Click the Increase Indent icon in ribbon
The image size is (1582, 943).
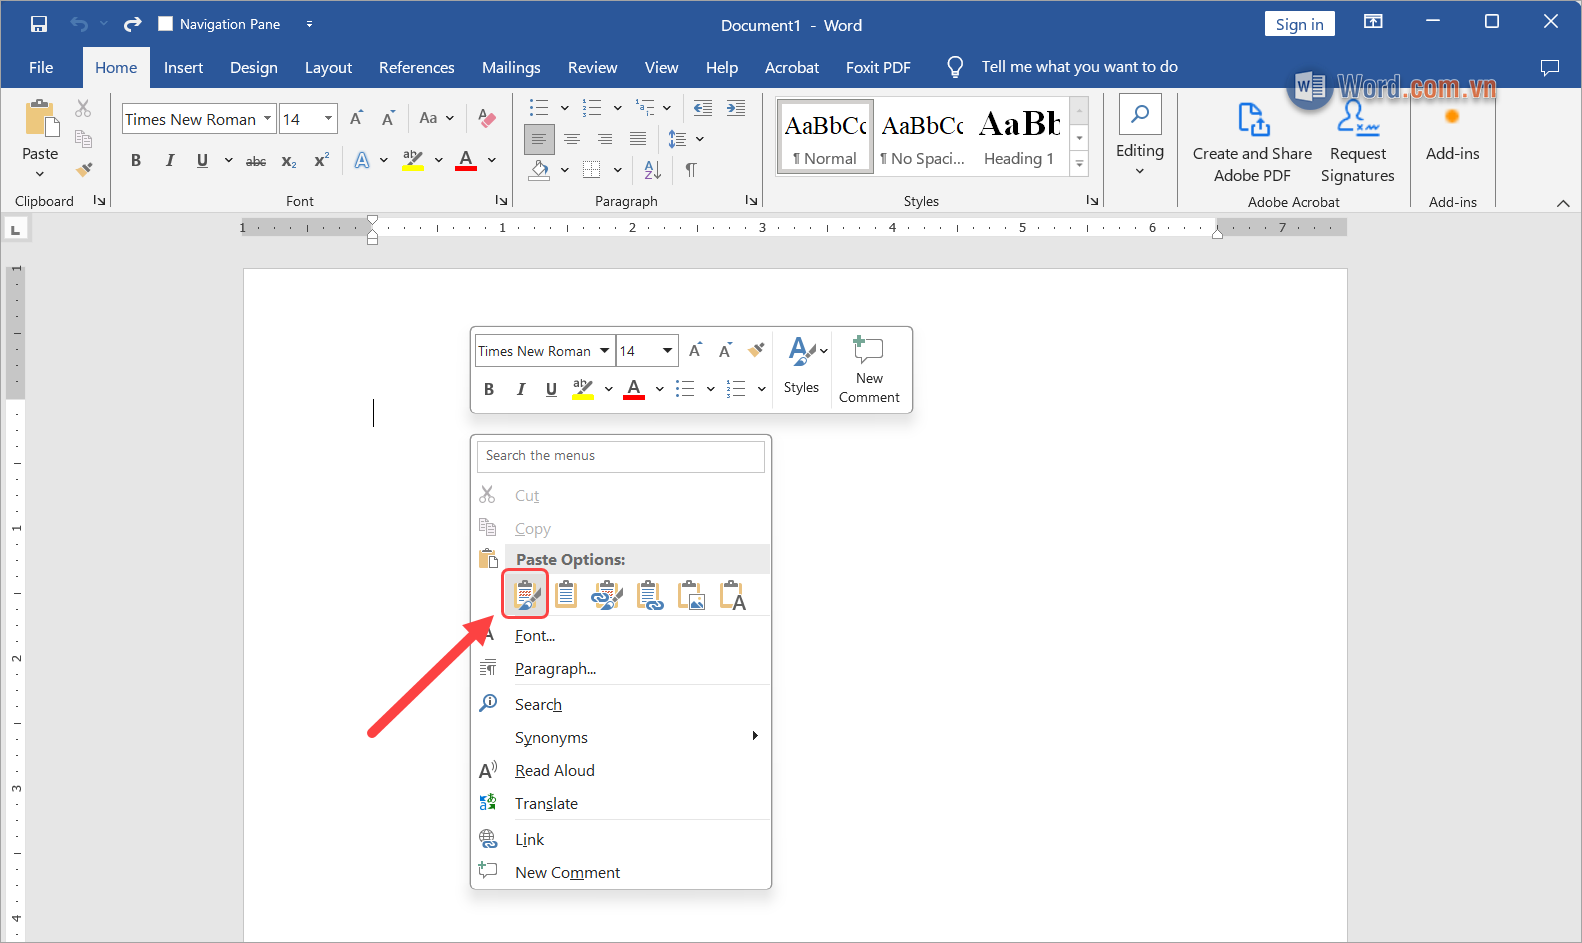736,108
